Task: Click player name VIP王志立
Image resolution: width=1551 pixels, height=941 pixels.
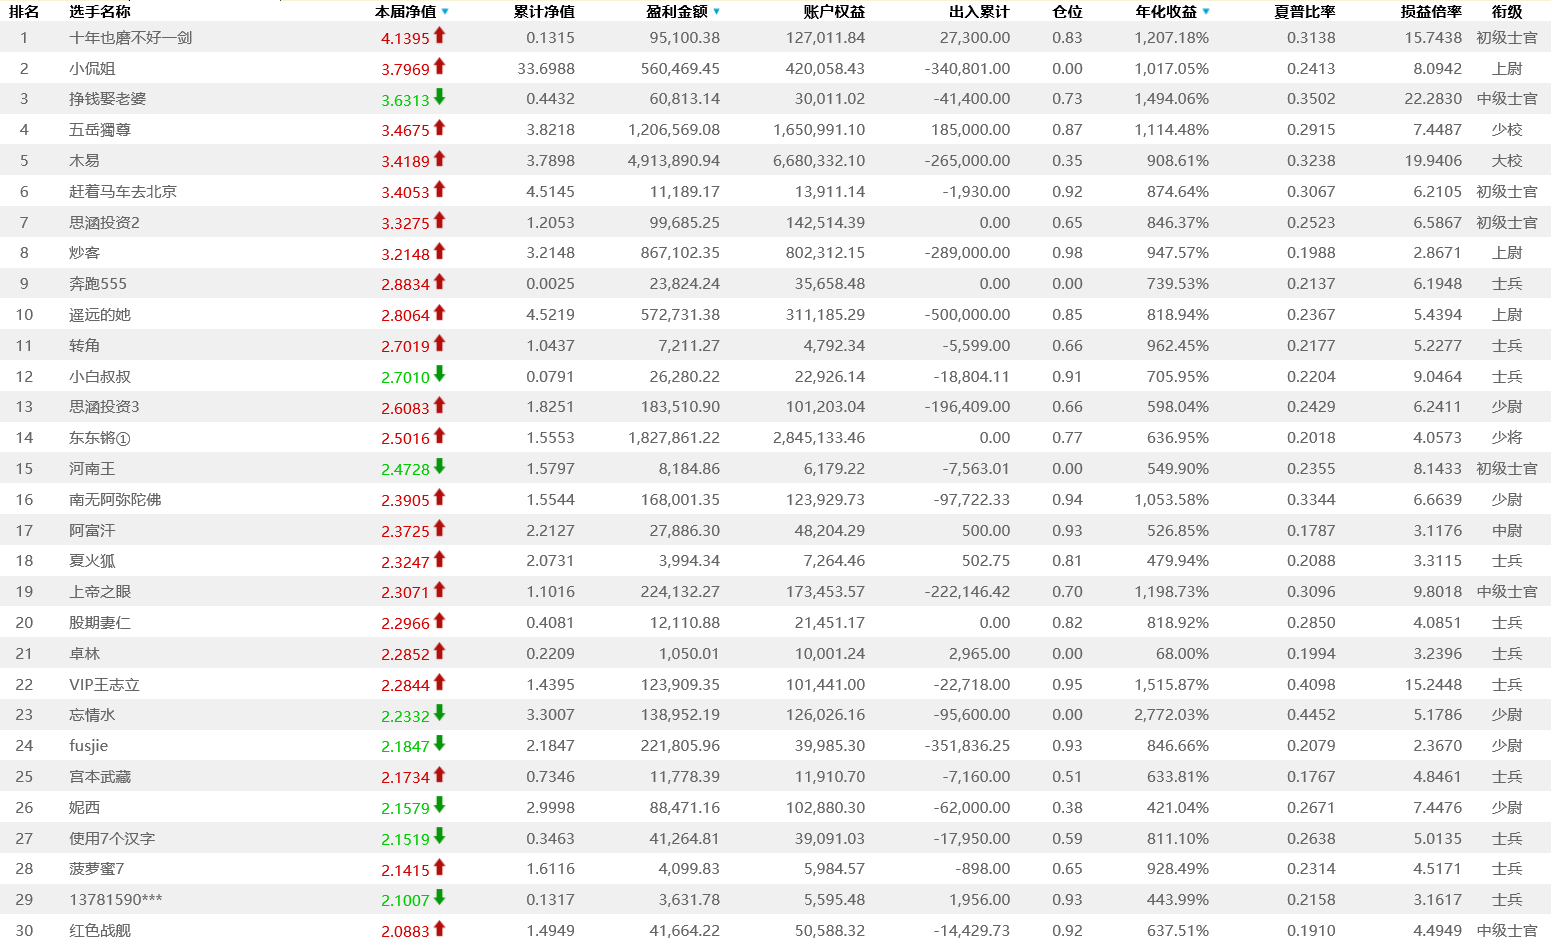Action: pyautogui.click(x=104, y=685)
